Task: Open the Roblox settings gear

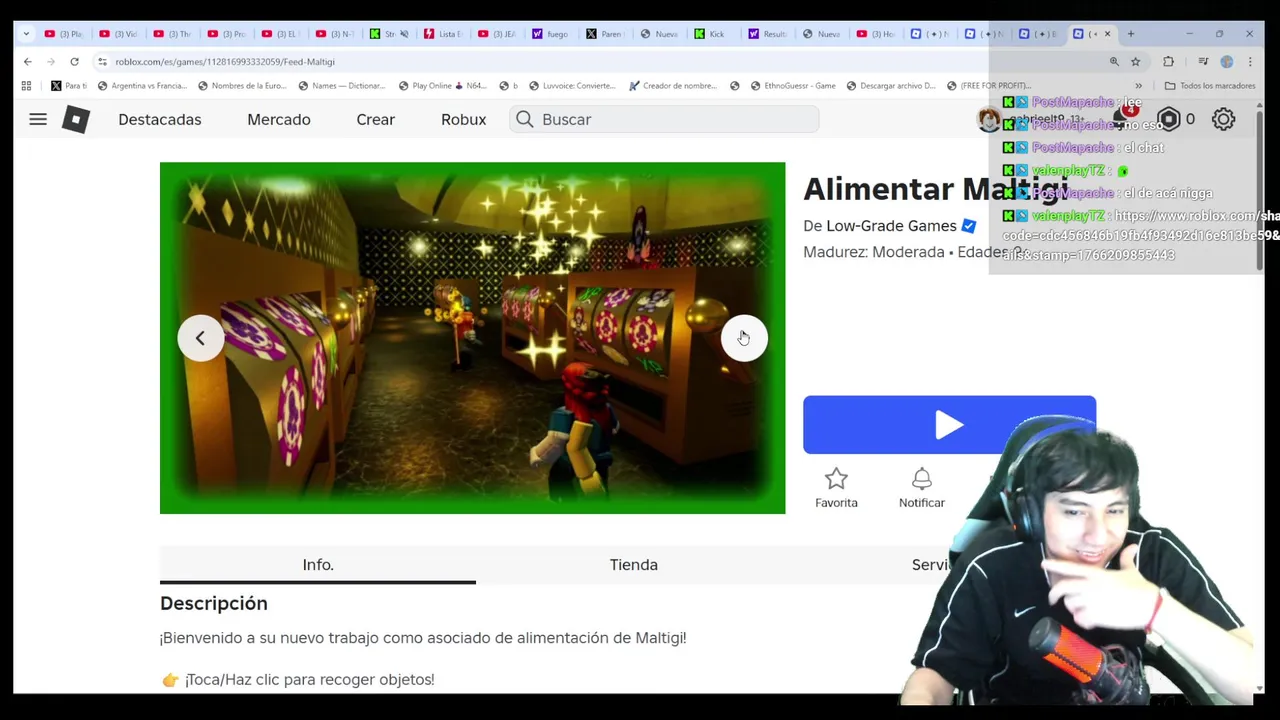Action: [x=1223, y=119]
